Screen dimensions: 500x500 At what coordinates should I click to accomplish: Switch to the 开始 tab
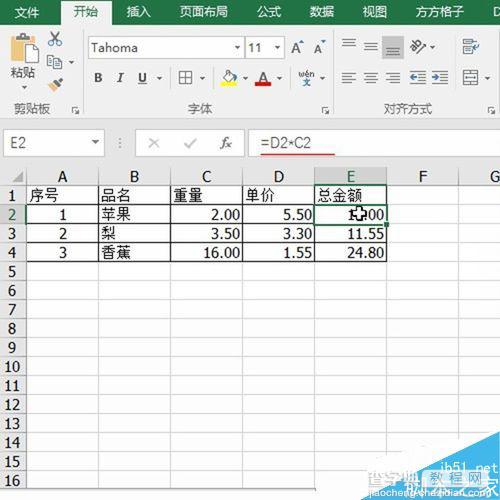[x=86, y=12]
